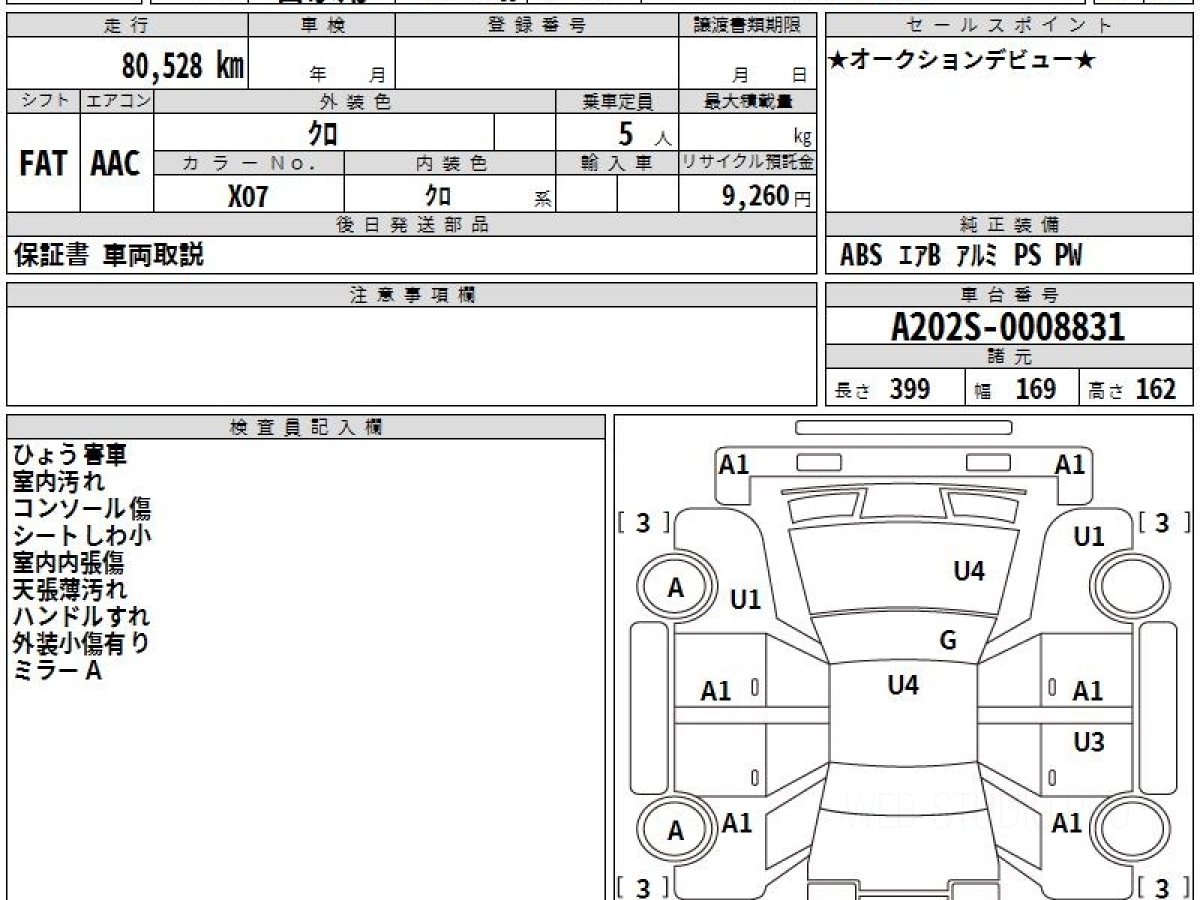The width and height of the screenshot is (1200, 900).
Task: Click the エアコン header cell
Action: coord(117,101)
